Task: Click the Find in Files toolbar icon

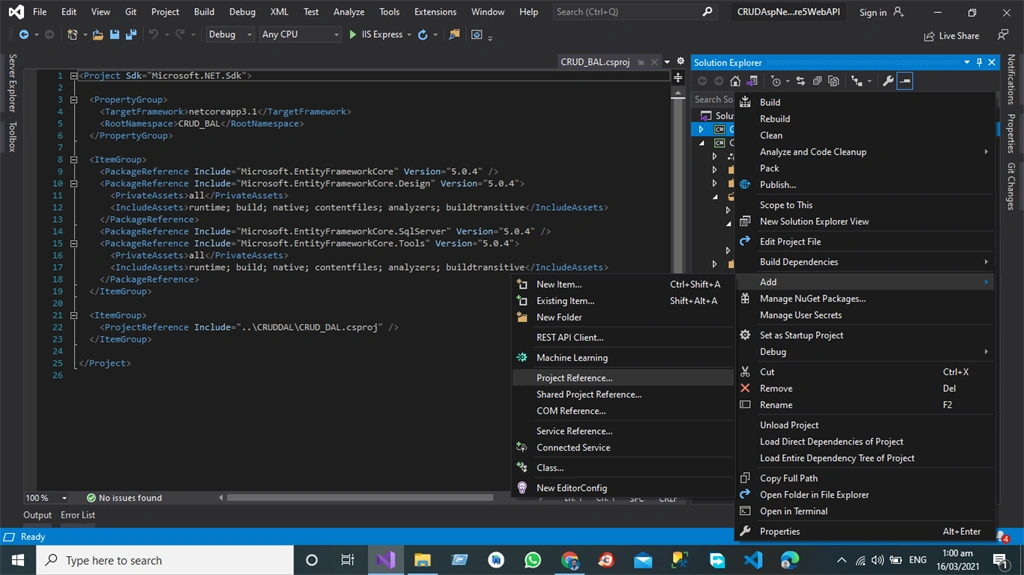Action: (x=454, y=35)
